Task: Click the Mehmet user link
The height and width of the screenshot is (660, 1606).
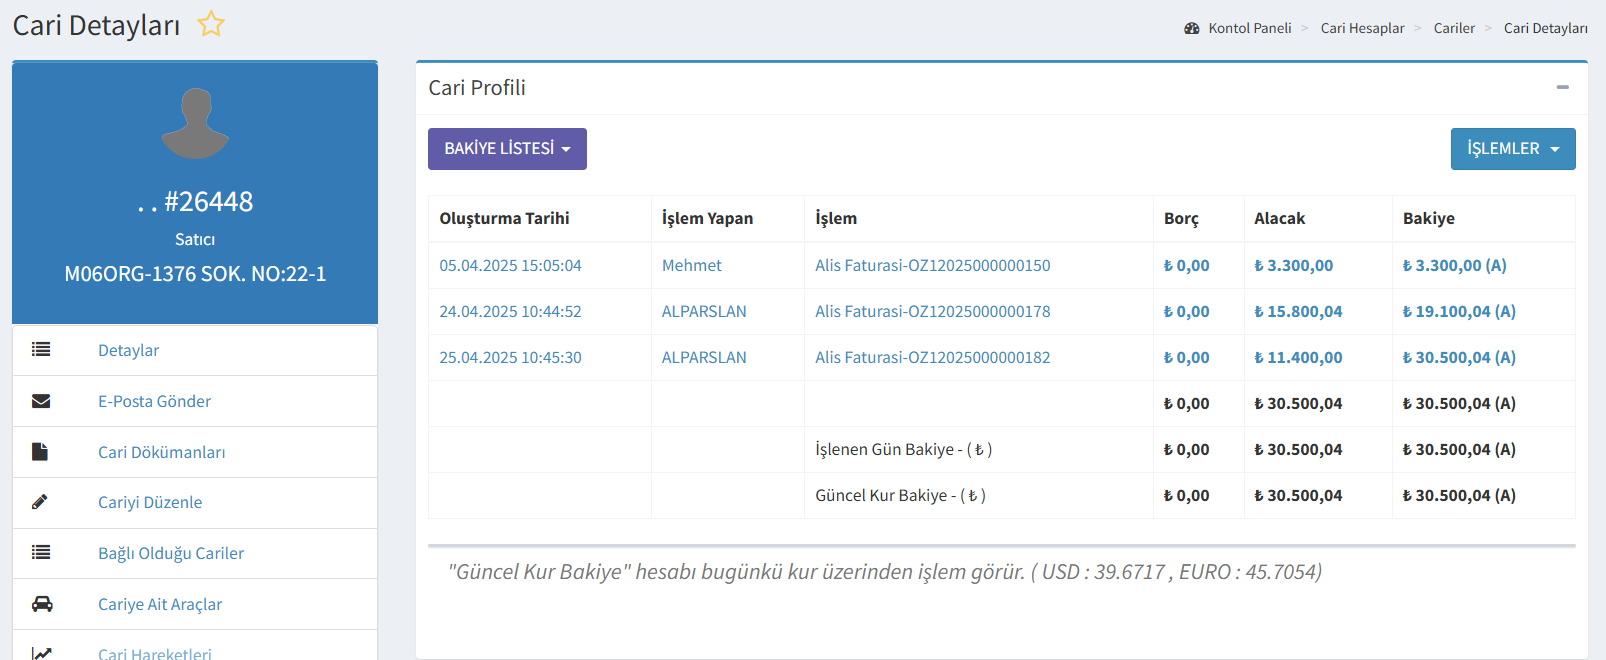Action: (x=691, y=266)
